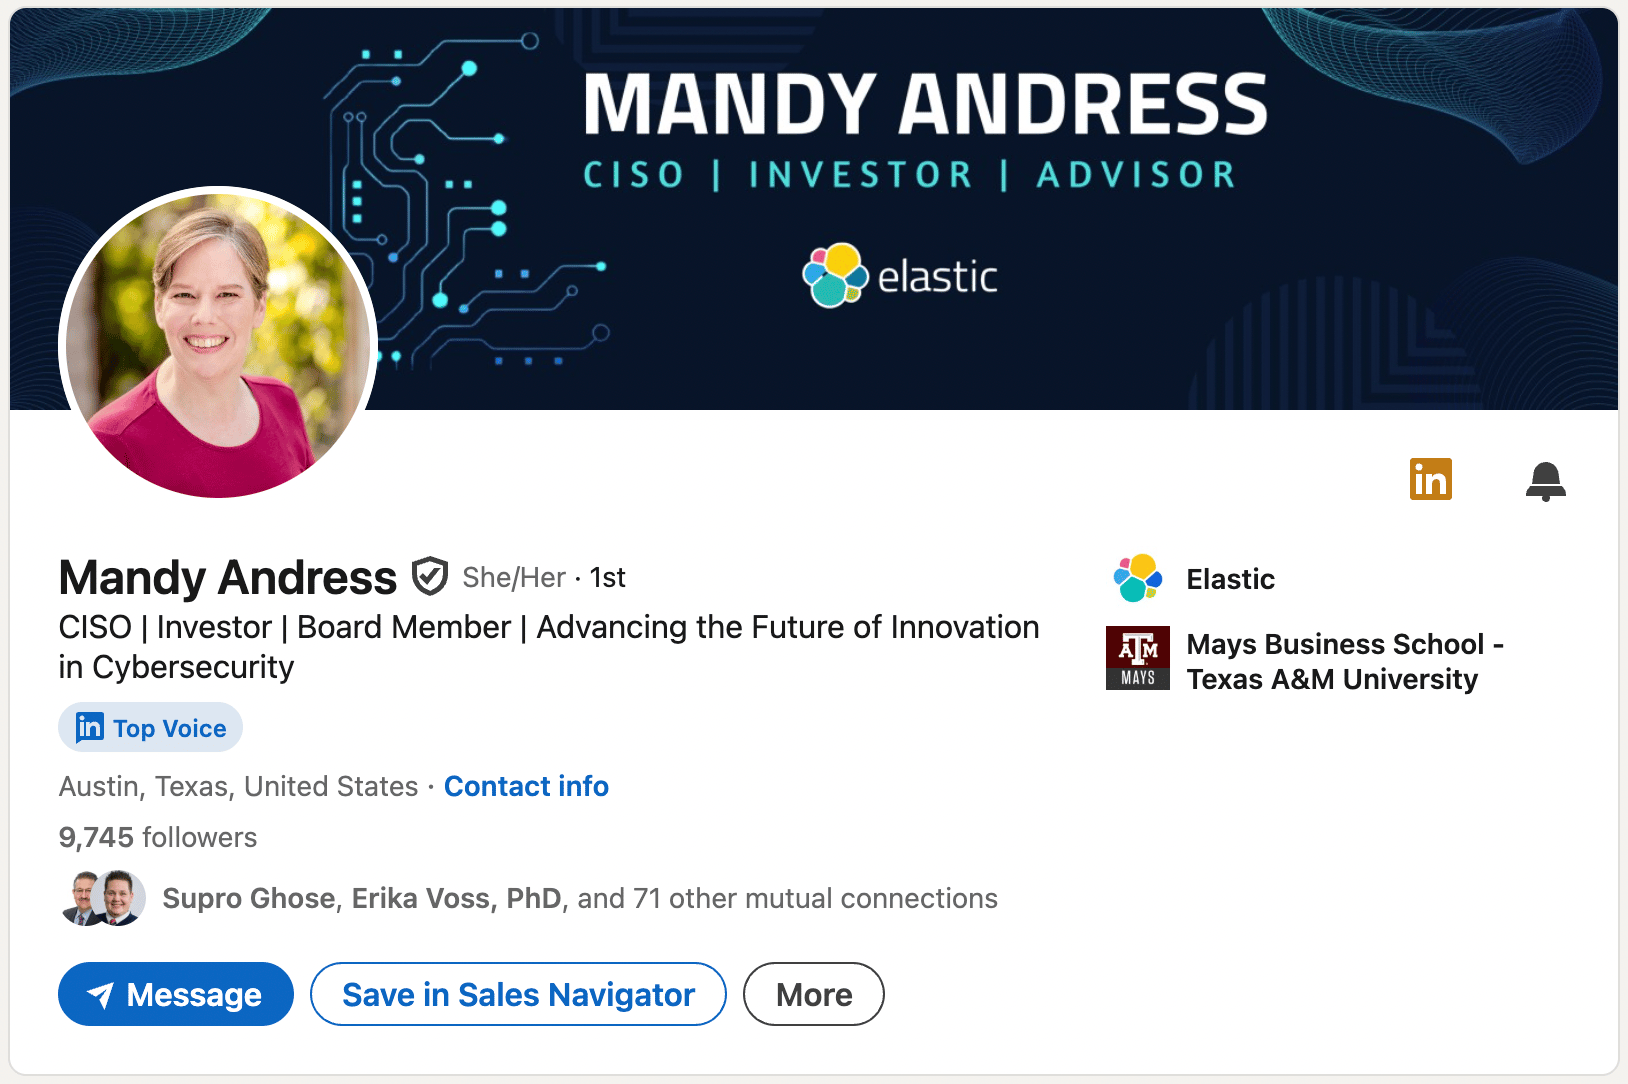Click the Elastic company name link
This screenshot has height=1084, width=1628.
click(x=1230, y=579)
